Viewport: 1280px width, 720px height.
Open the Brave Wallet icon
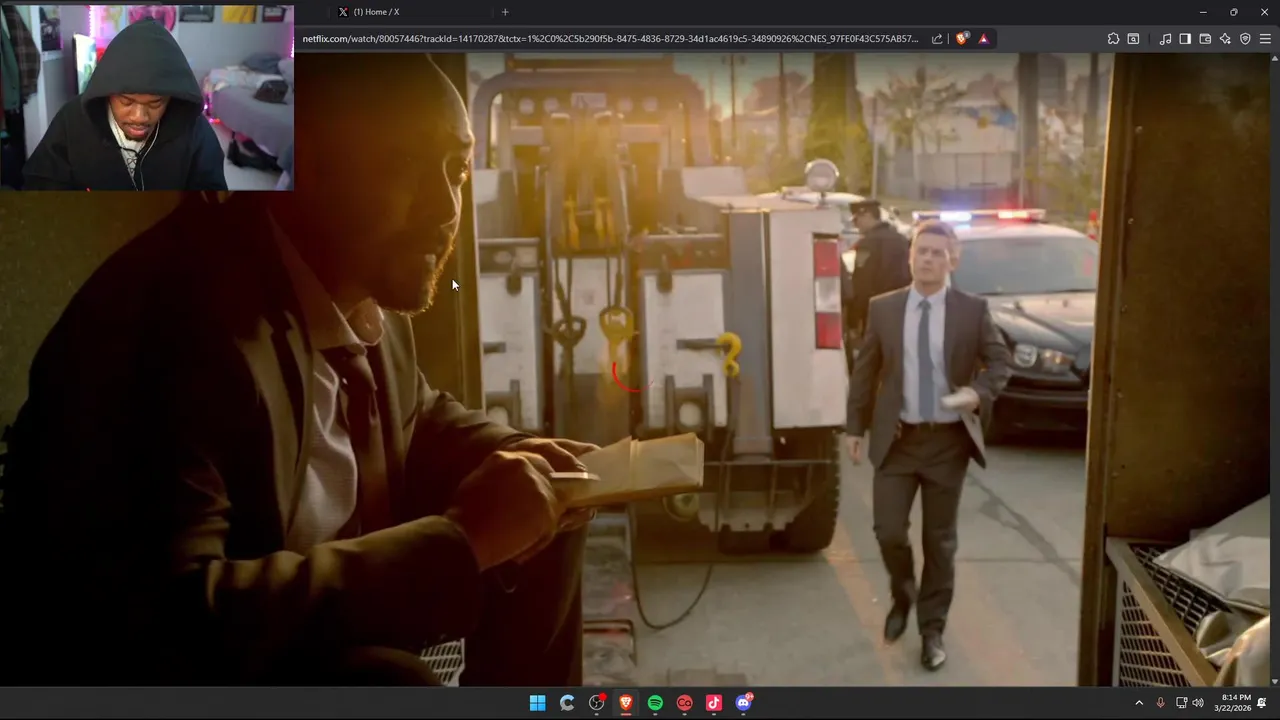[1205, 39]
